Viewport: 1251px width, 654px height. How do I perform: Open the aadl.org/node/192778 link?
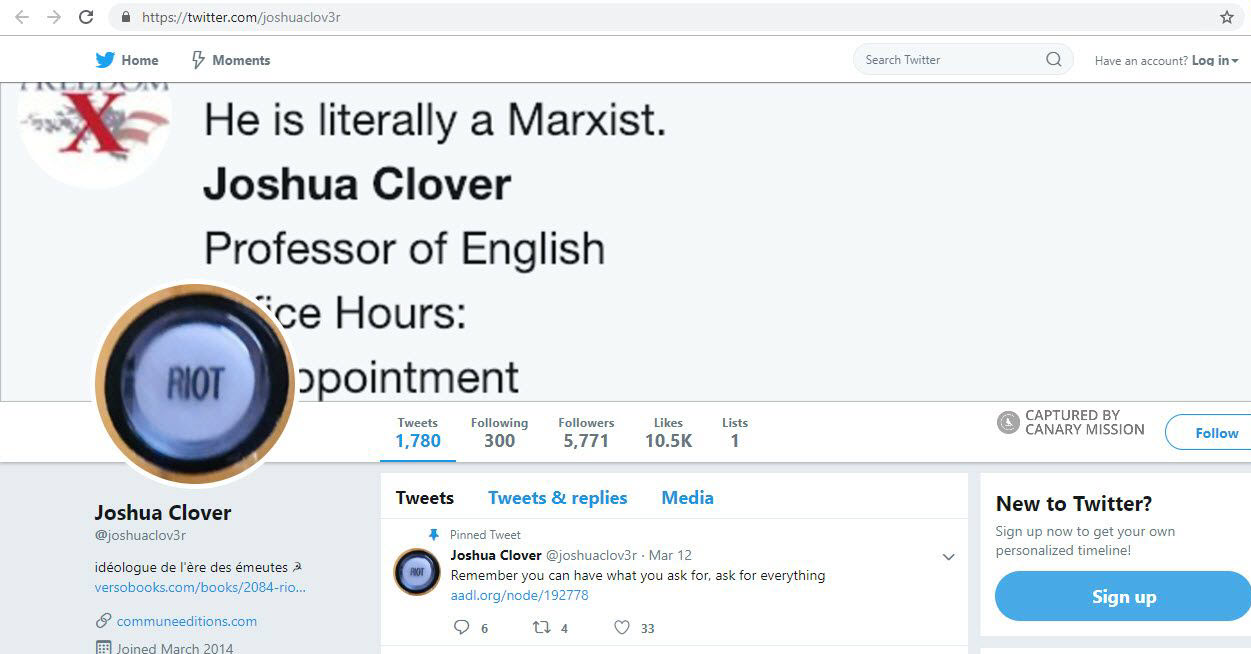pos(519,595)
